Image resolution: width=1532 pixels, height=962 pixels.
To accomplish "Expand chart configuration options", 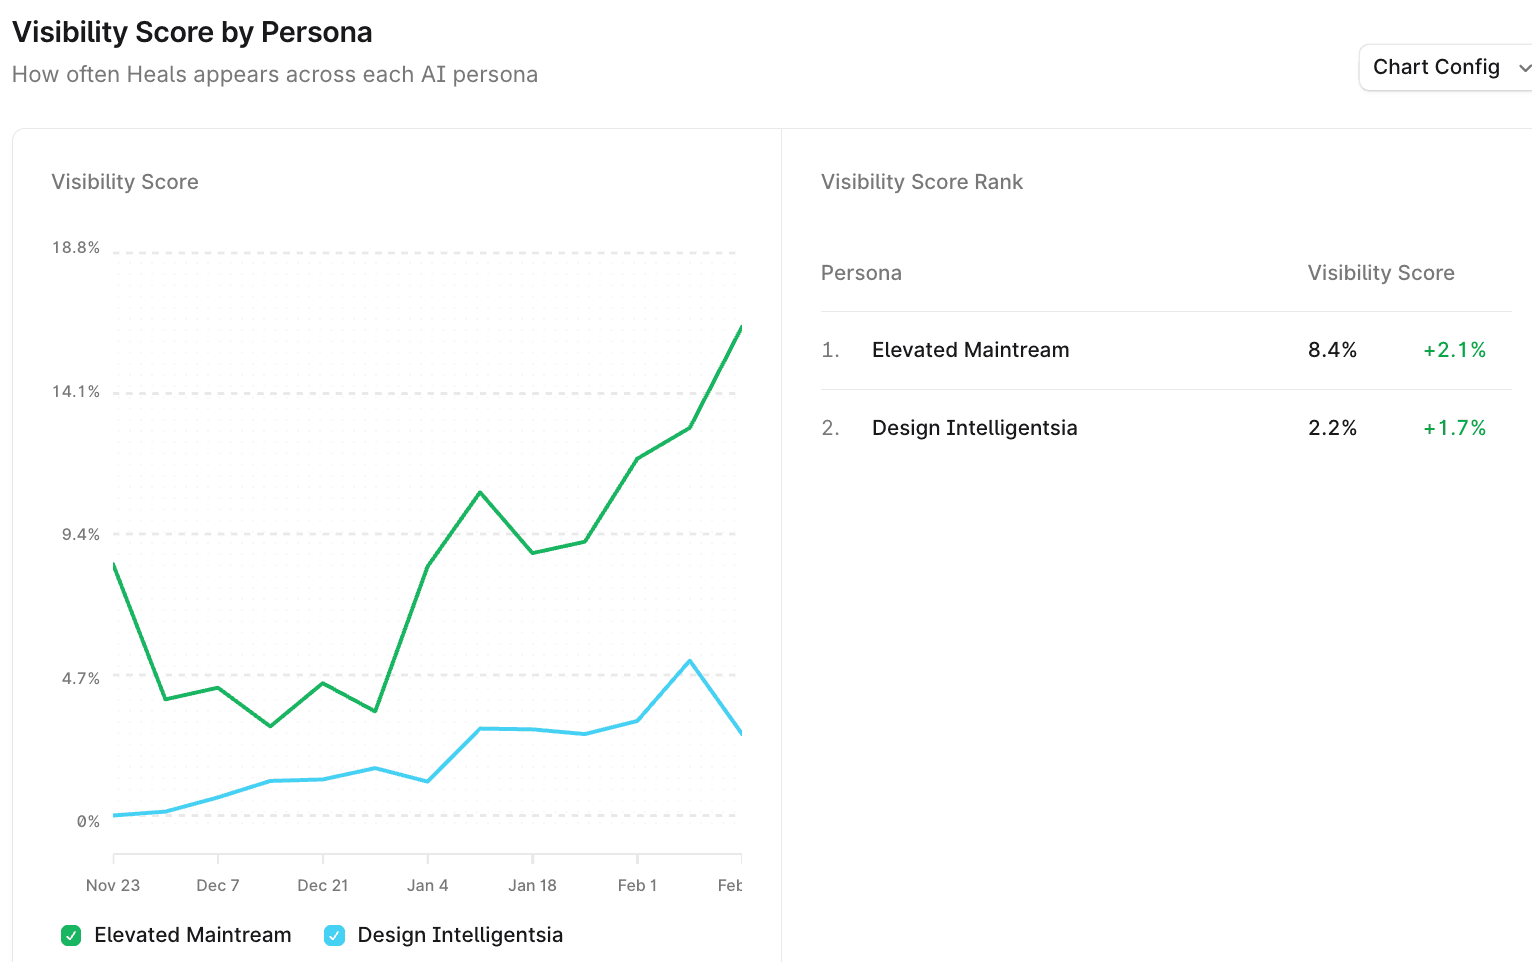I will click(x=1444, y=67).
